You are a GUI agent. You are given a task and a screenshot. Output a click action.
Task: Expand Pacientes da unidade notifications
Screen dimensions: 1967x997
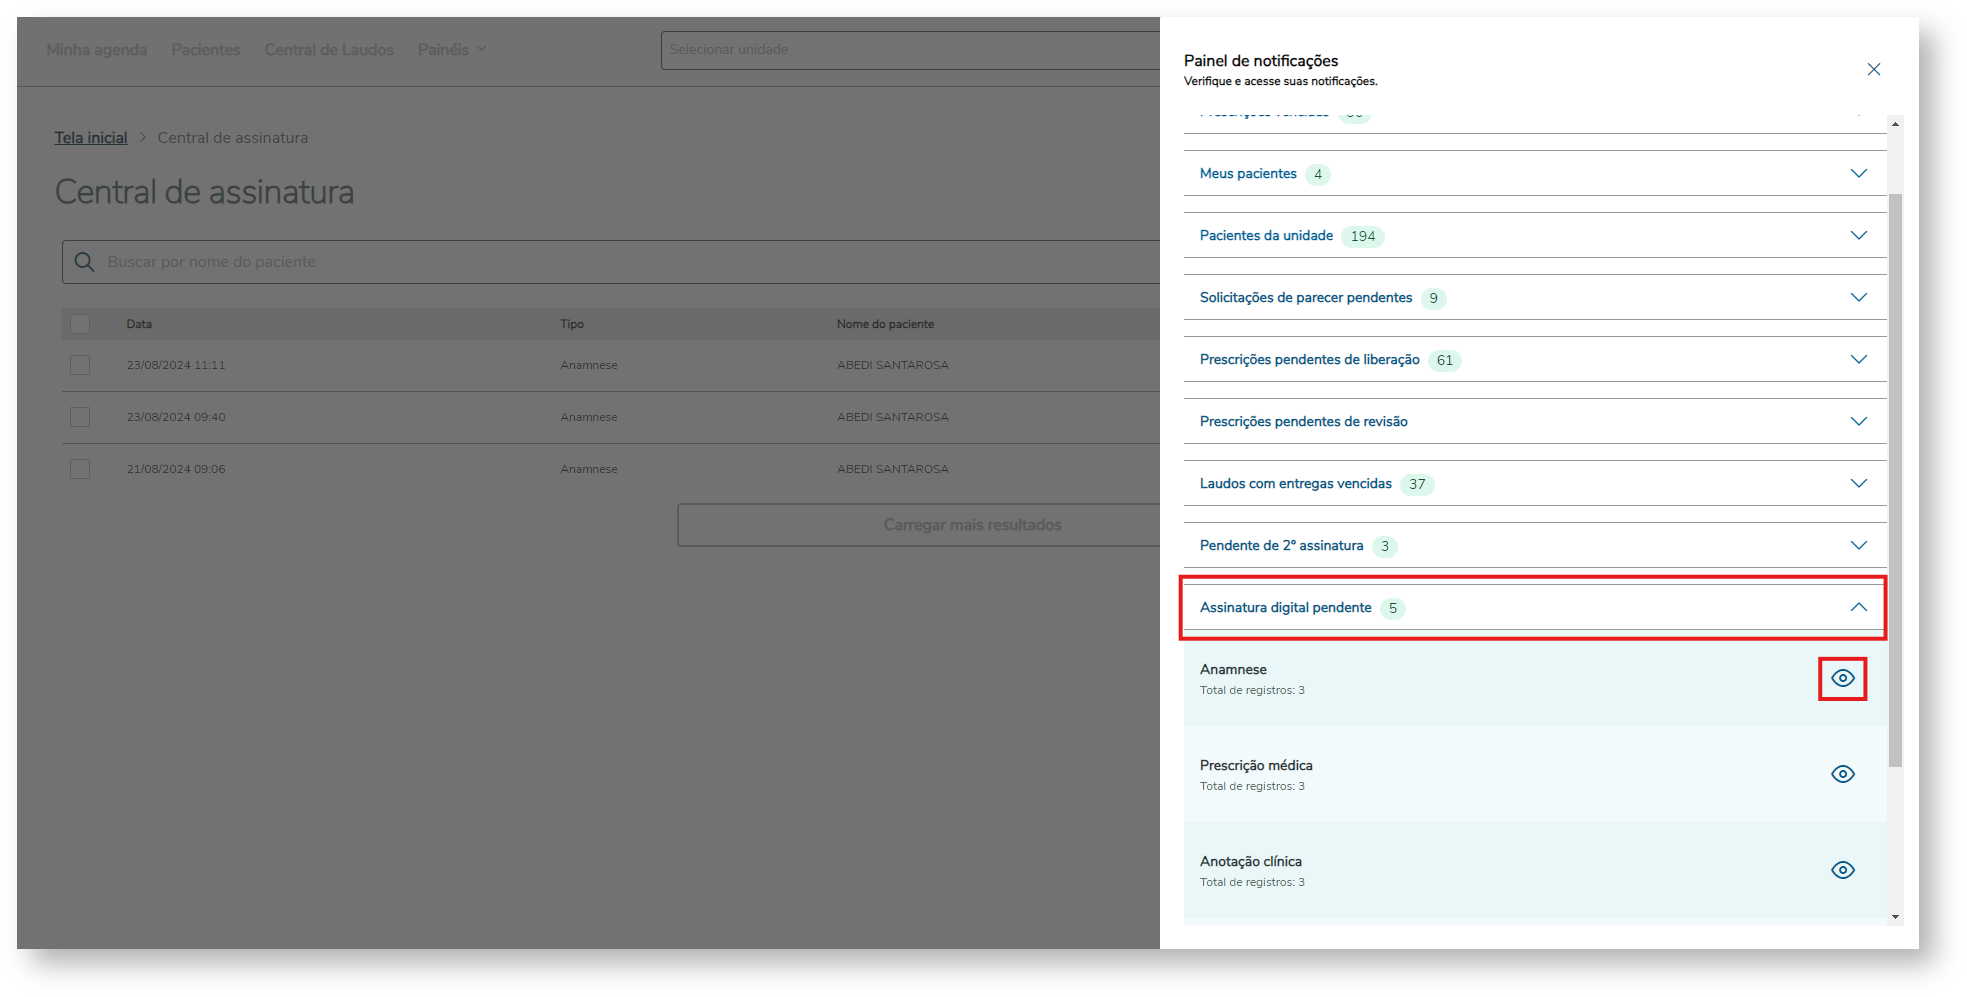tap(1858, 236)
